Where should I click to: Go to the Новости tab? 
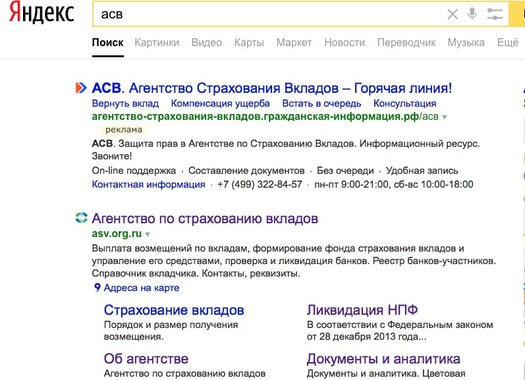[x=345, y=43]
